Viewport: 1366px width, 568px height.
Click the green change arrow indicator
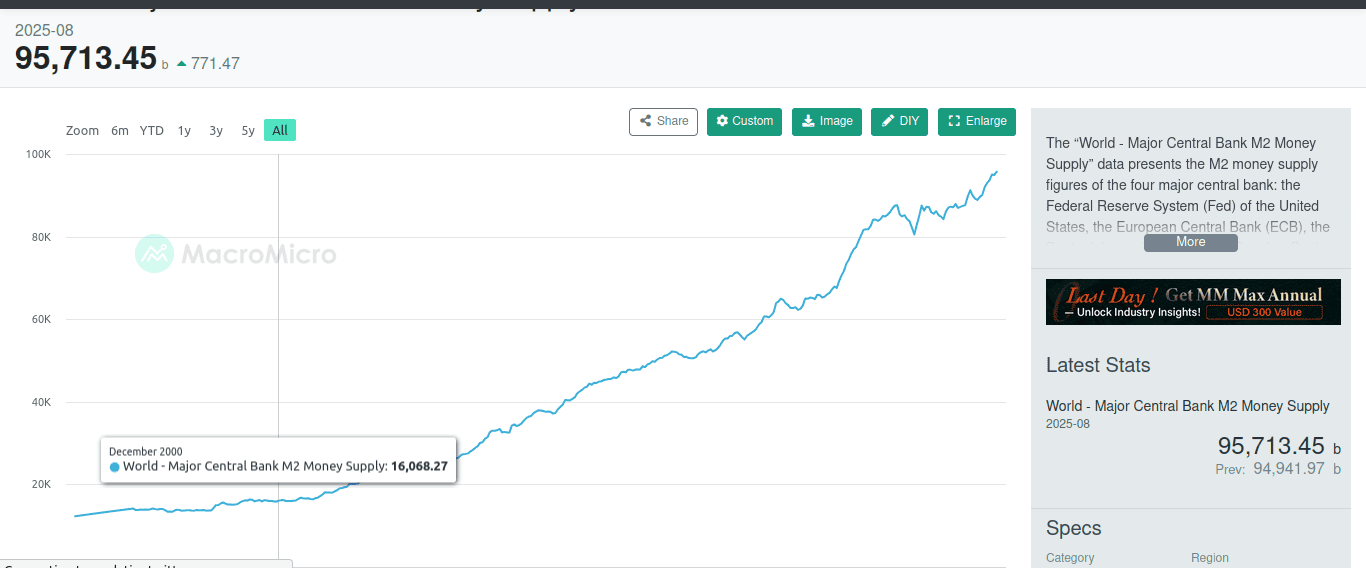[x=181, y=64]
